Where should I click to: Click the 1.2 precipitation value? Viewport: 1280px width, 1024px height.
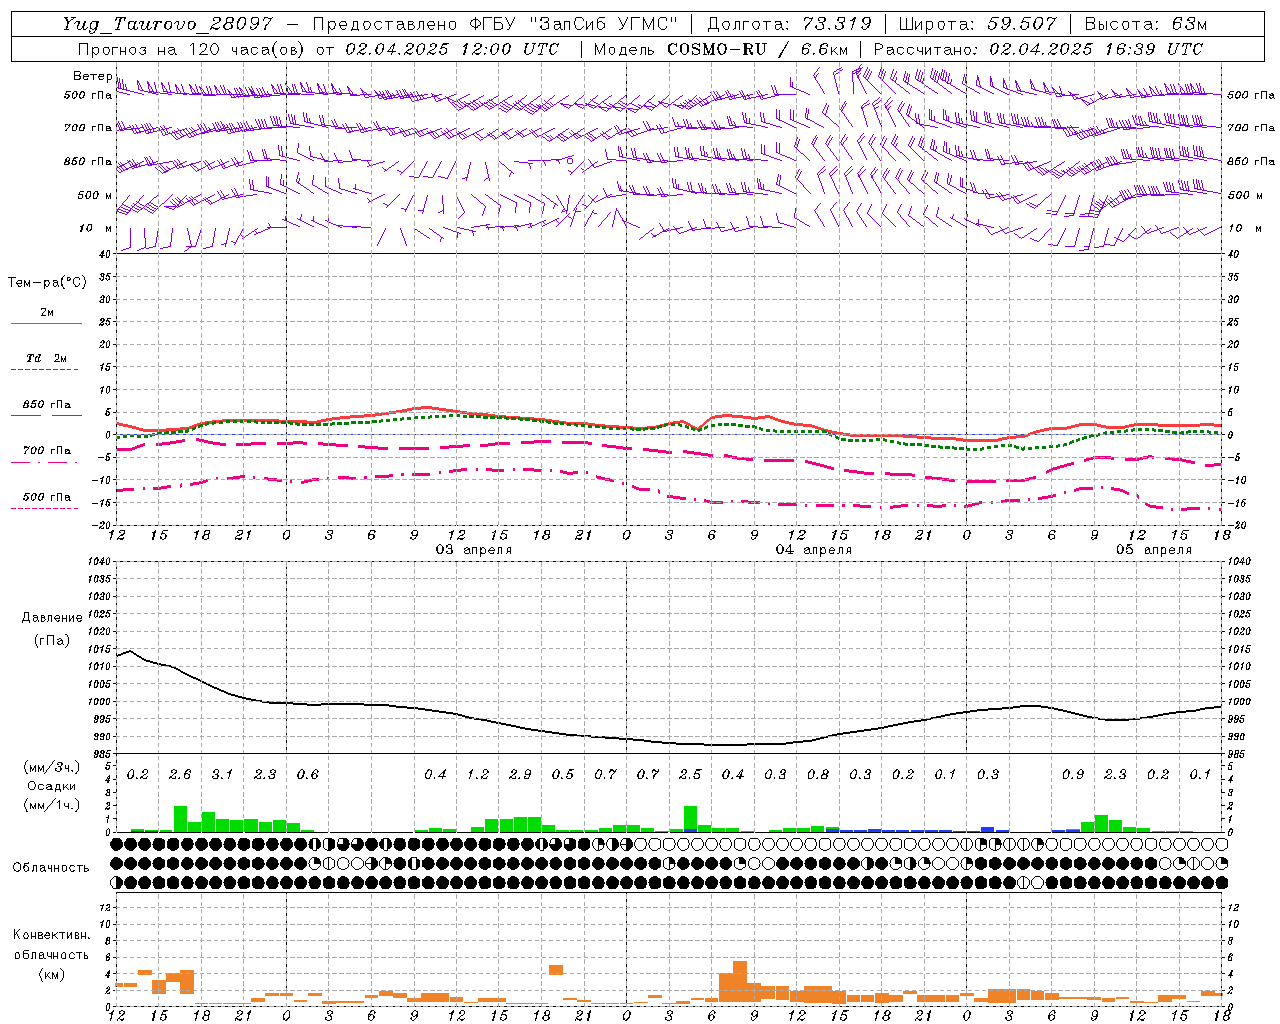478,774
